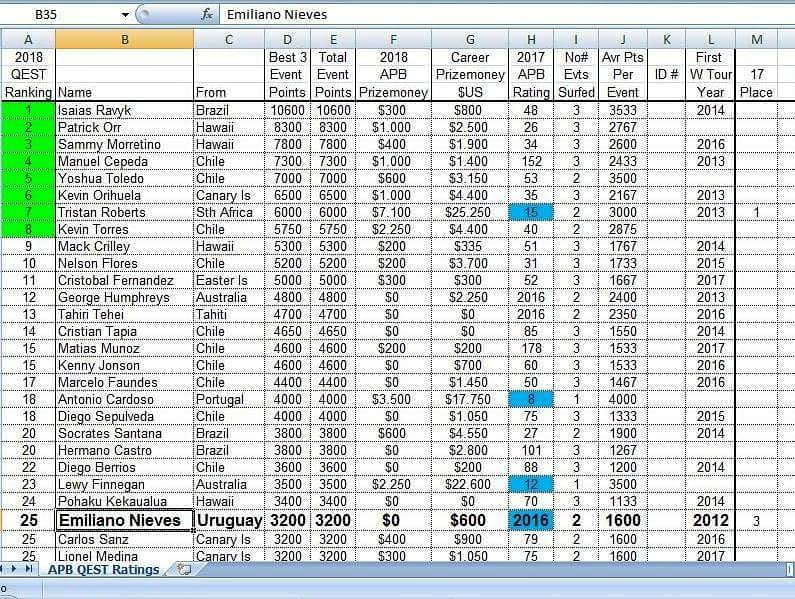This screenshot has width=795, height=599.
Task: Select column M header
Action: tap(756, 40)
